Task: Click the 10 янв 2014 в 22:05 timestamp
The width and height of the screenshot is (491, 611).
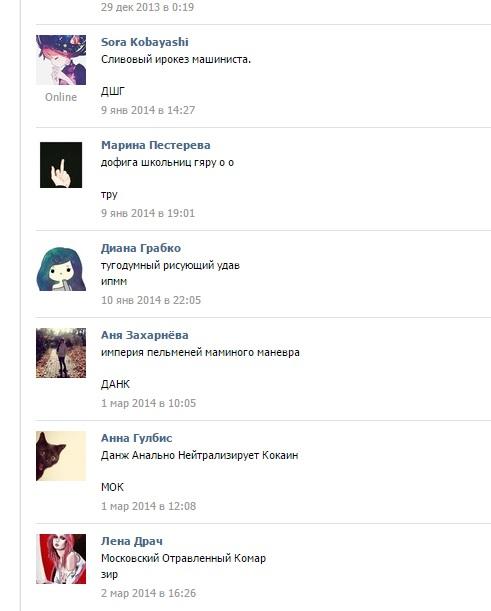Action: tap(151, 300)
